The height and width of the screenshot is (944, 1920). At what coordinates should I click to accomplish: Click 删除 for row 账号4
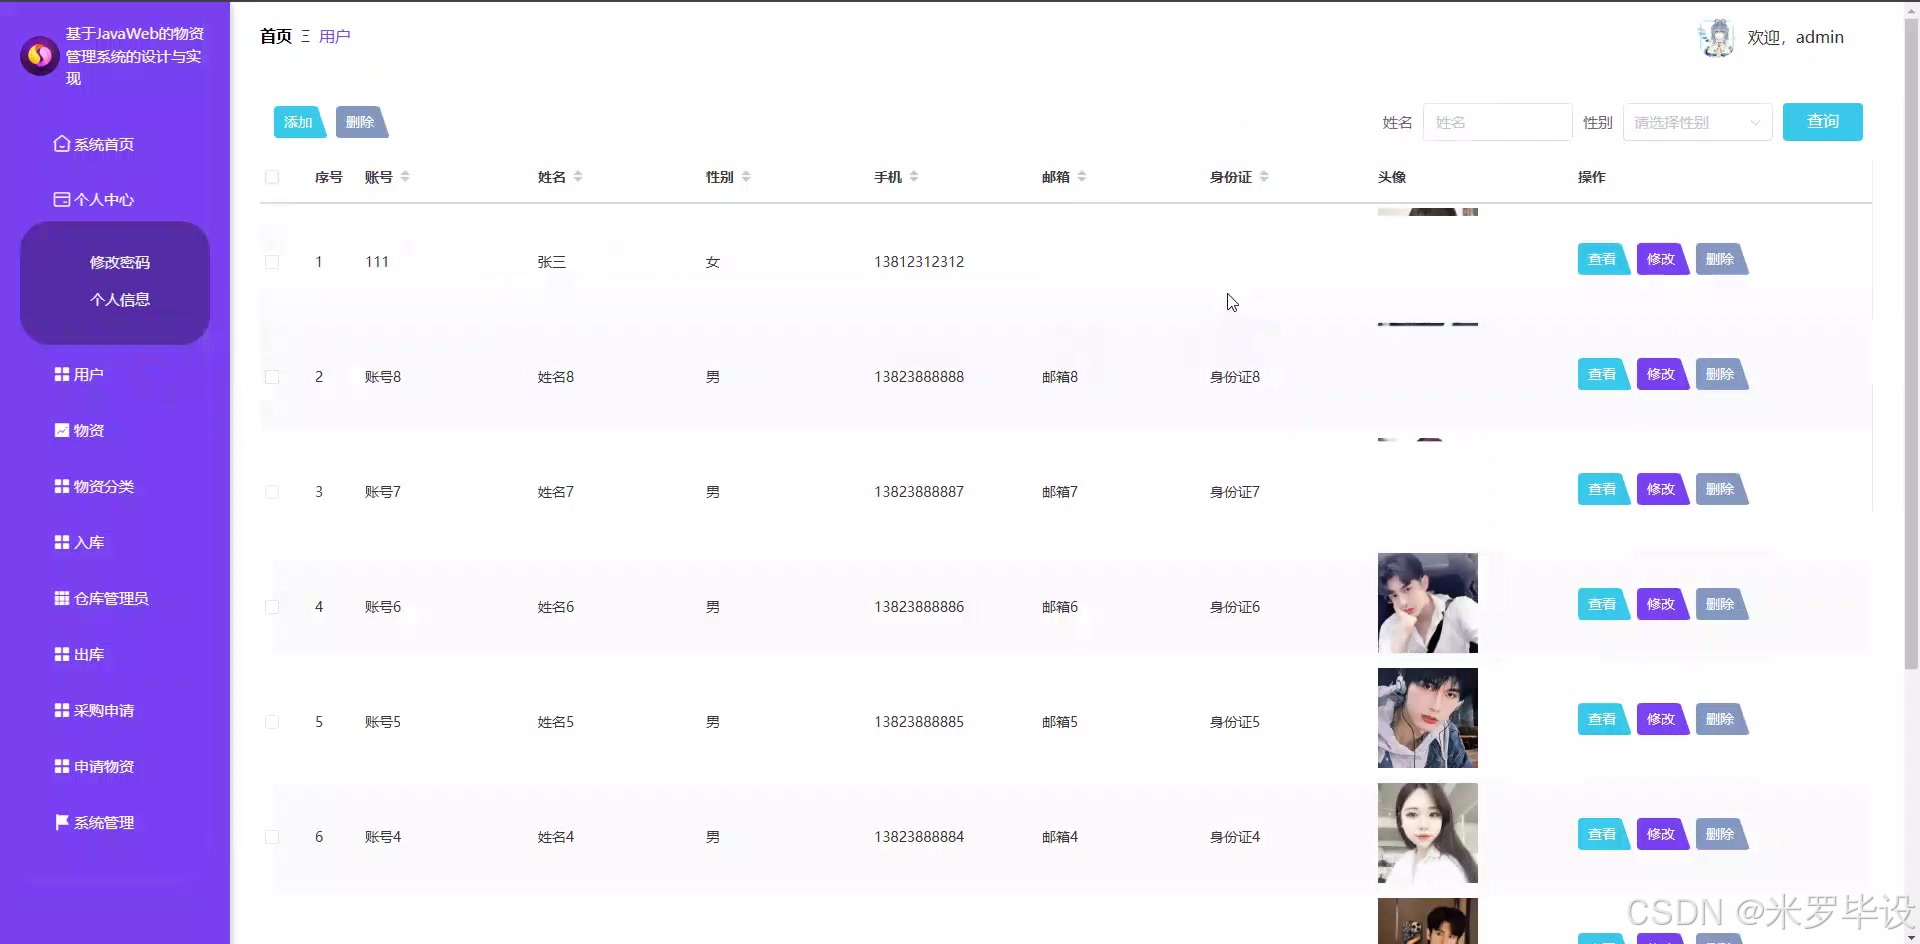(1721, 834)
